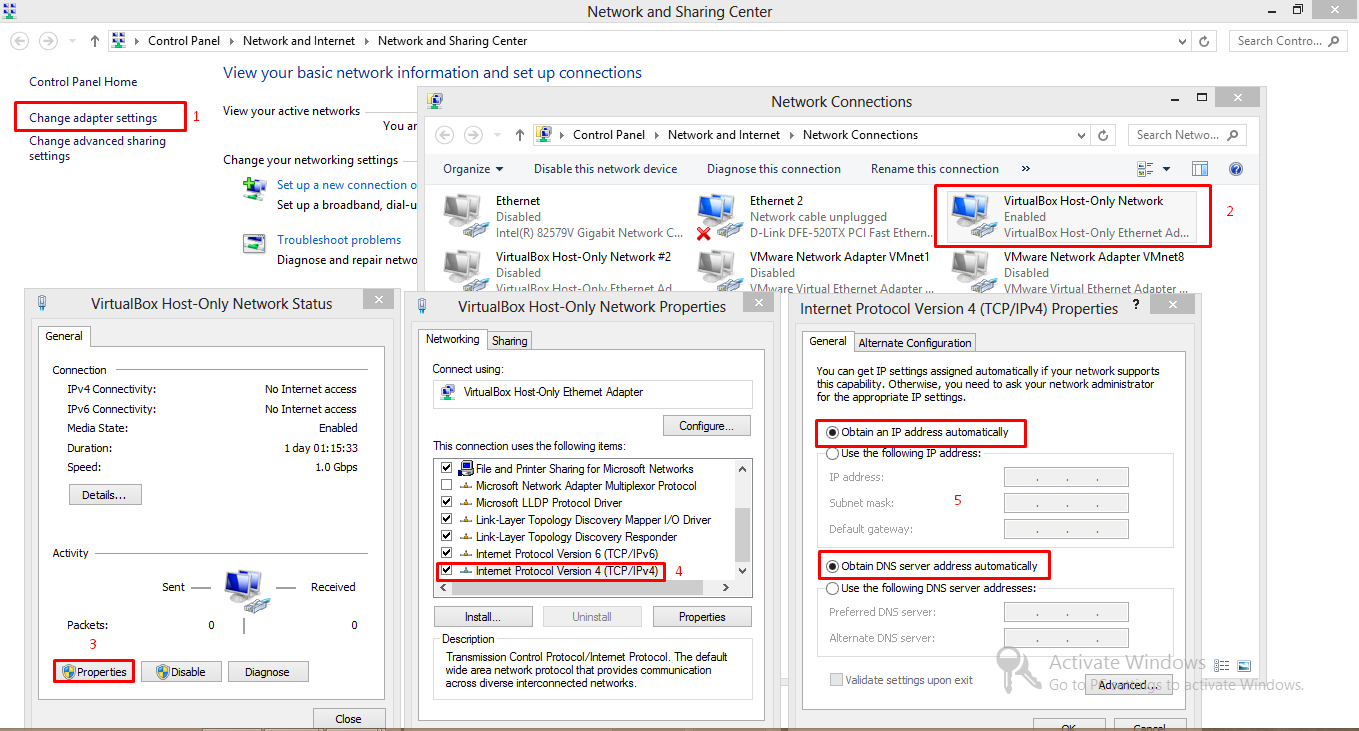Switch to Sharing tab in adapter Properties
This screenshot has height=731, width=1359.
[x=510, y=341]
